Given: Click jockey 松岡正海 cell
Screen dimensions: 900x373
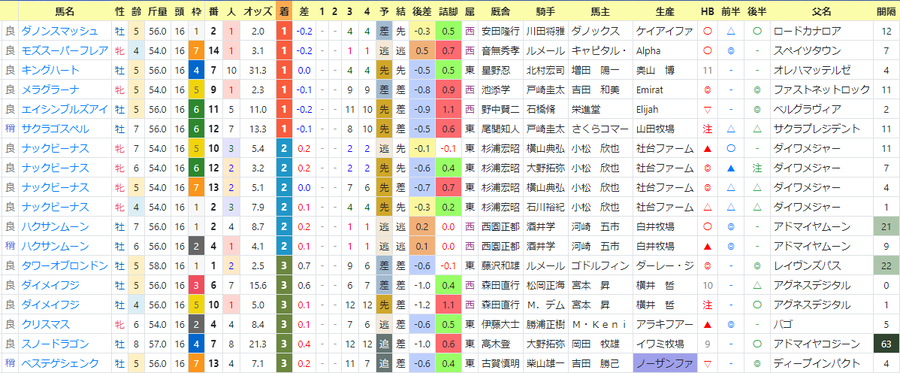Looking at the screenshot, I should [546, 285].
